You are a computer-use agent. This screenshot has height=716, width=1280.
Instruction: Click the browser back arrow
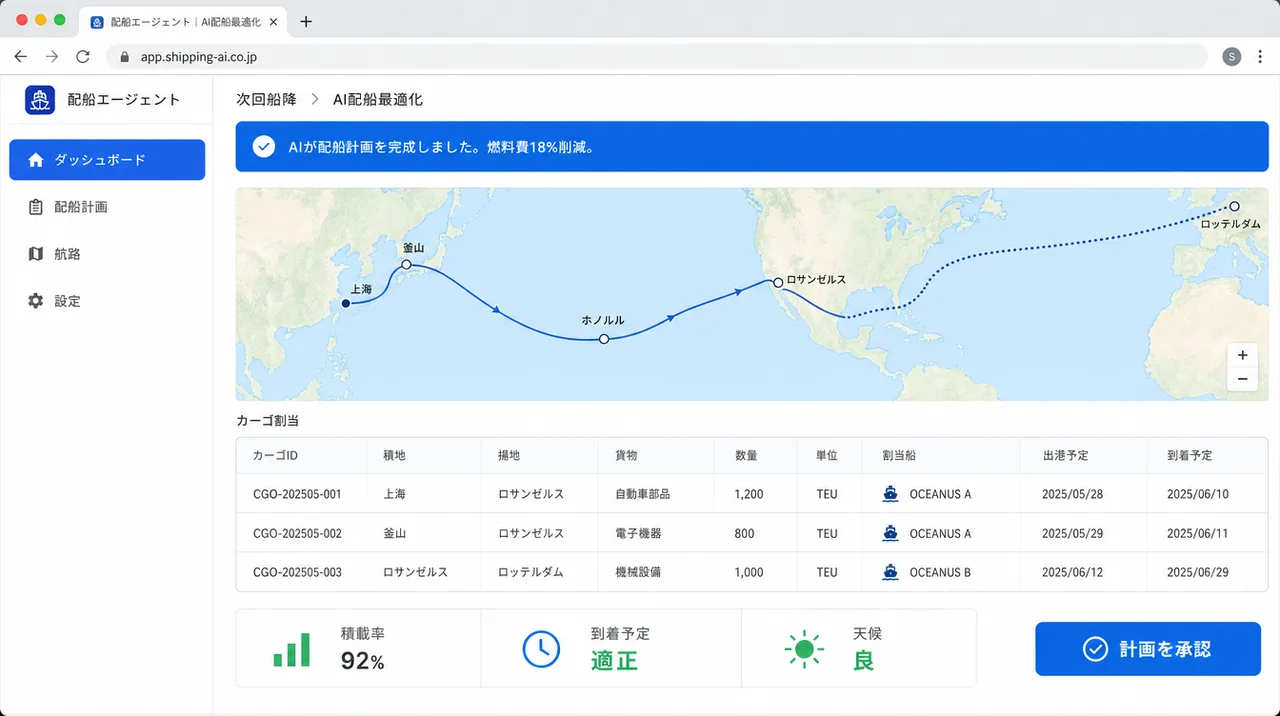click(21, 57)
